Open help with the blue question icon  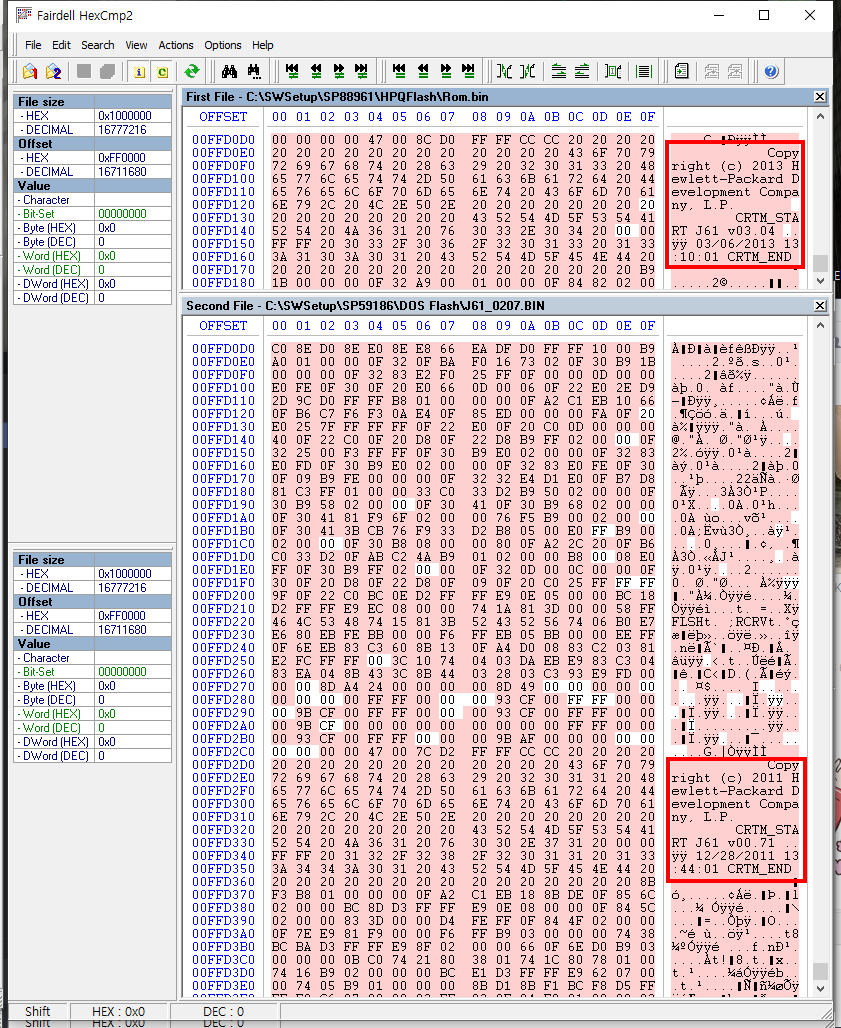tap(772, 71)
